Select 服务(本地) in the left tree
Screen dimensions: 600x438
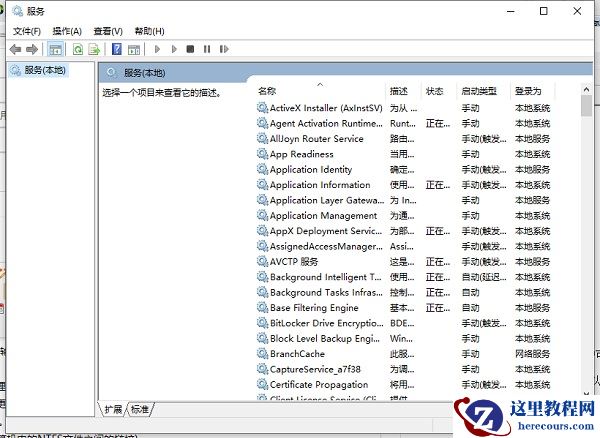39,70
